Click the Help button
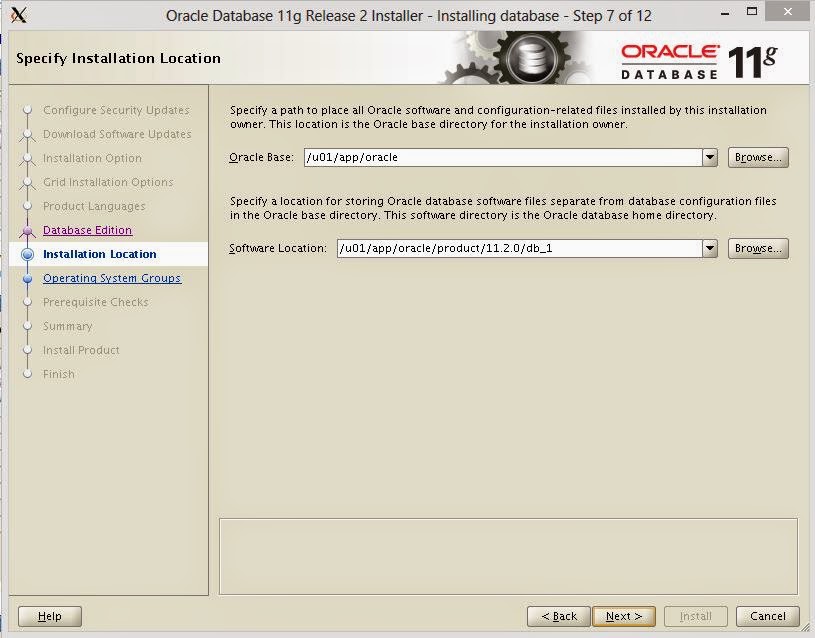Image resolution: width=815 pixels, height=638 pixels. (49, 616)
